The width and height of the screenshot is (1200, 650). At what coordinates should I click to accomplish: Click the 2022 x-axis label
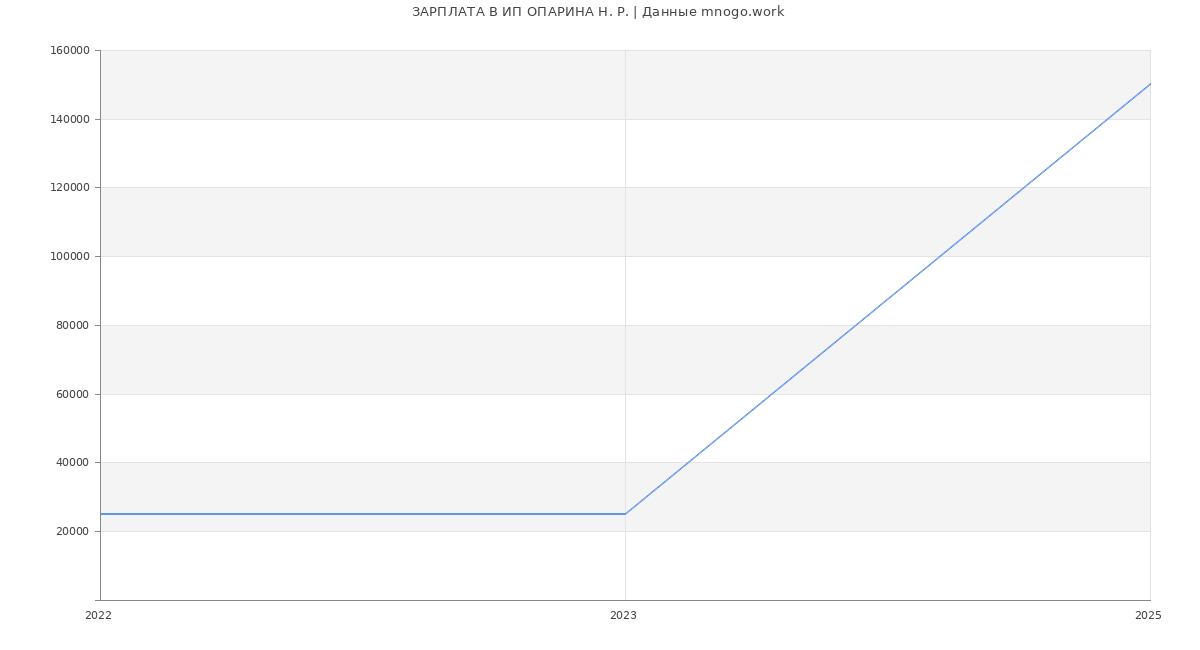98,616
